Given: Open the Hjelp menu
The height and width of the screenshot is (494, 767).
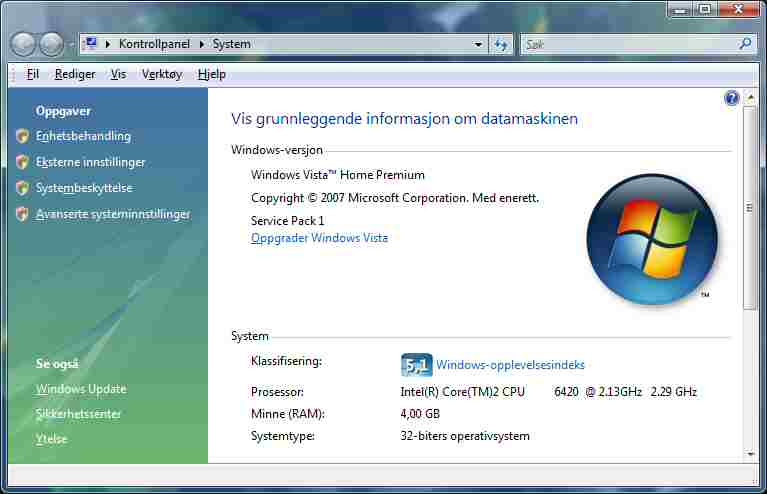Looking at the screenshot, I should 211,74.
